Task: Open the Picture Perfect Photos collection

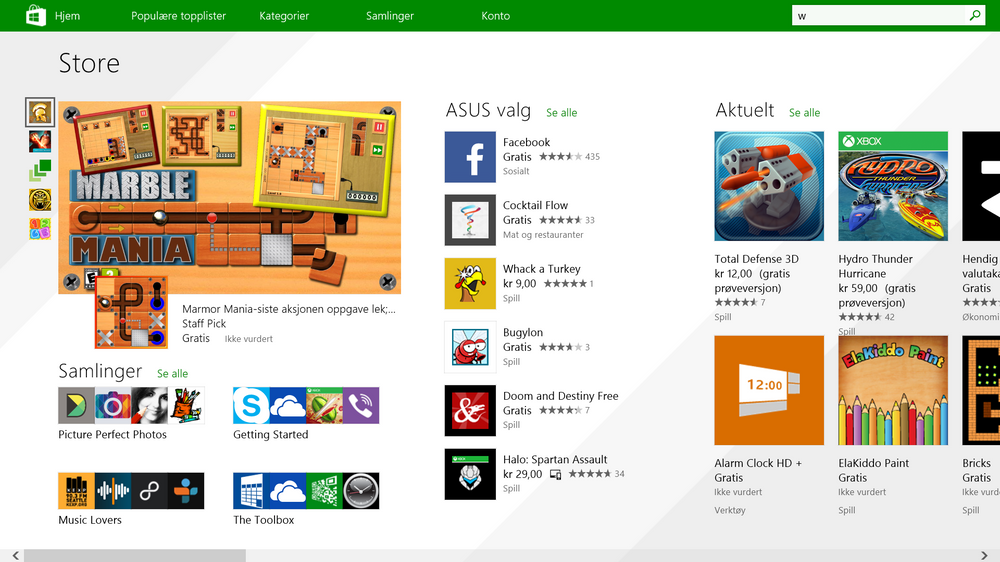Action: click(x=131, y=405)
